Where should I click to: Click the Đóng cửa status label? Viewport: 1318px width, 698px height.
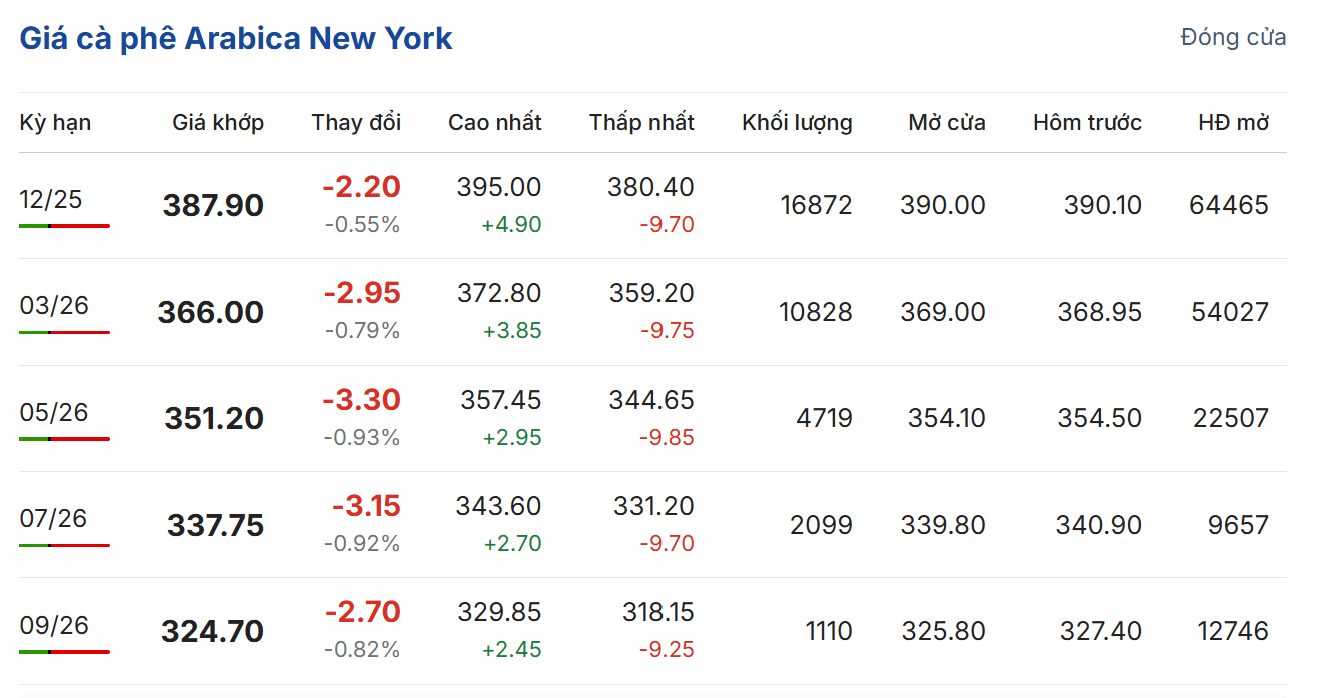[x=1233, y=38]
